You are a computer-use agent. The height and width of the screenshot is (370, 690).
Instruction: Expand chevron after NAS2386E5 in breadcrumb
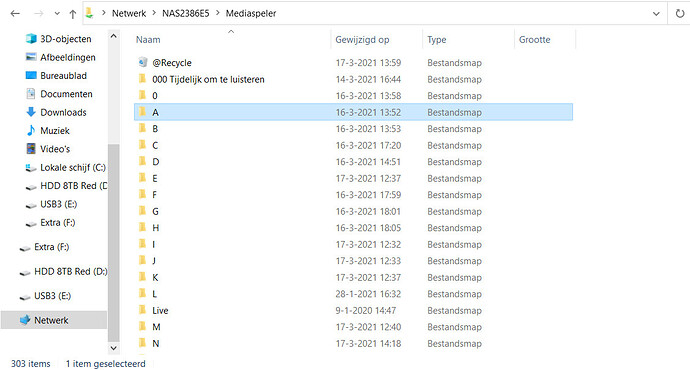pos(218,13)
